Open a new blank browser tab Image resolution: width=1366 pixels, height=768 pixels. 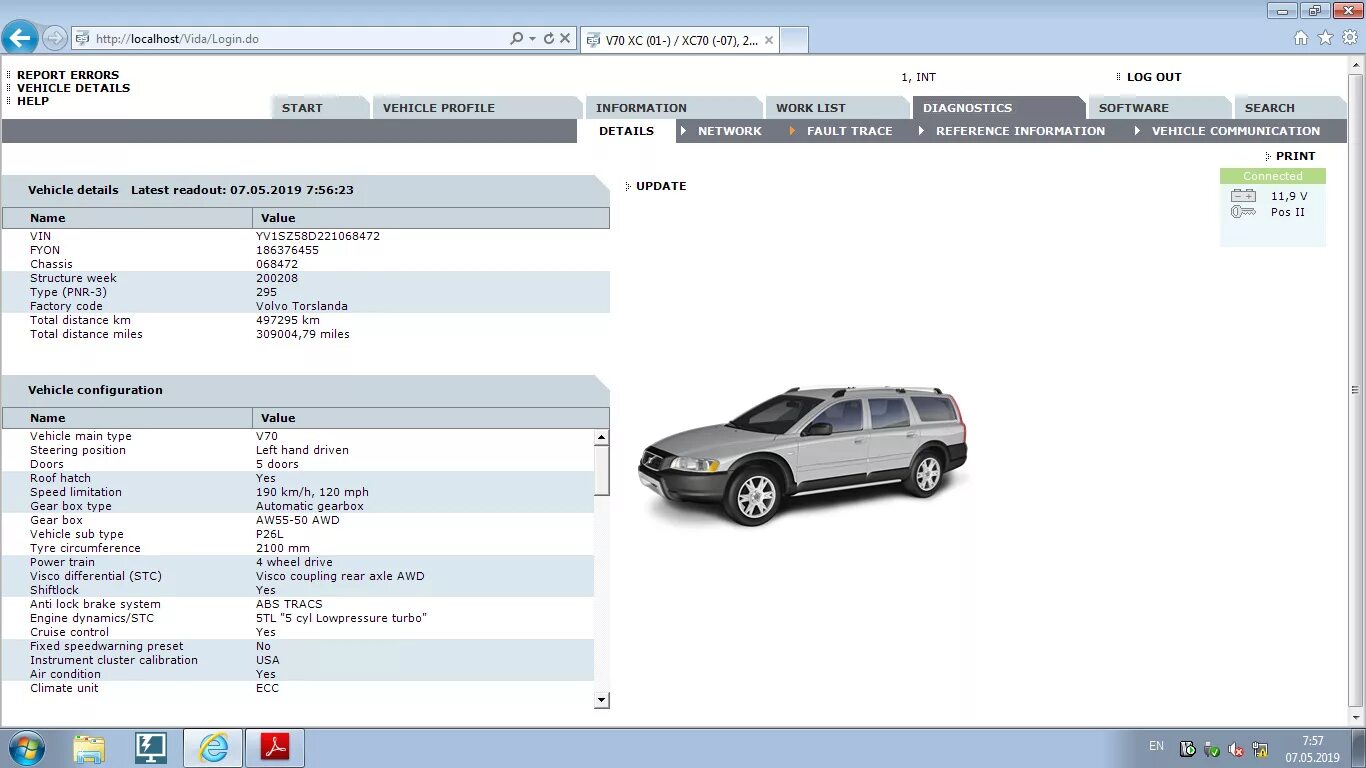pyautogui.click(x=794, y=40)
